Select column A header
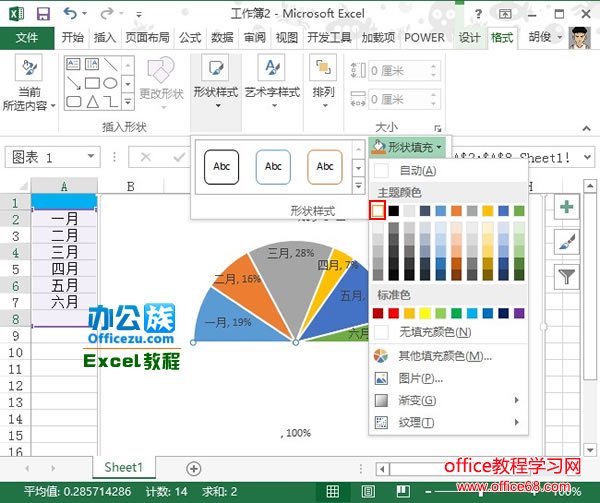 coord(64,186)
